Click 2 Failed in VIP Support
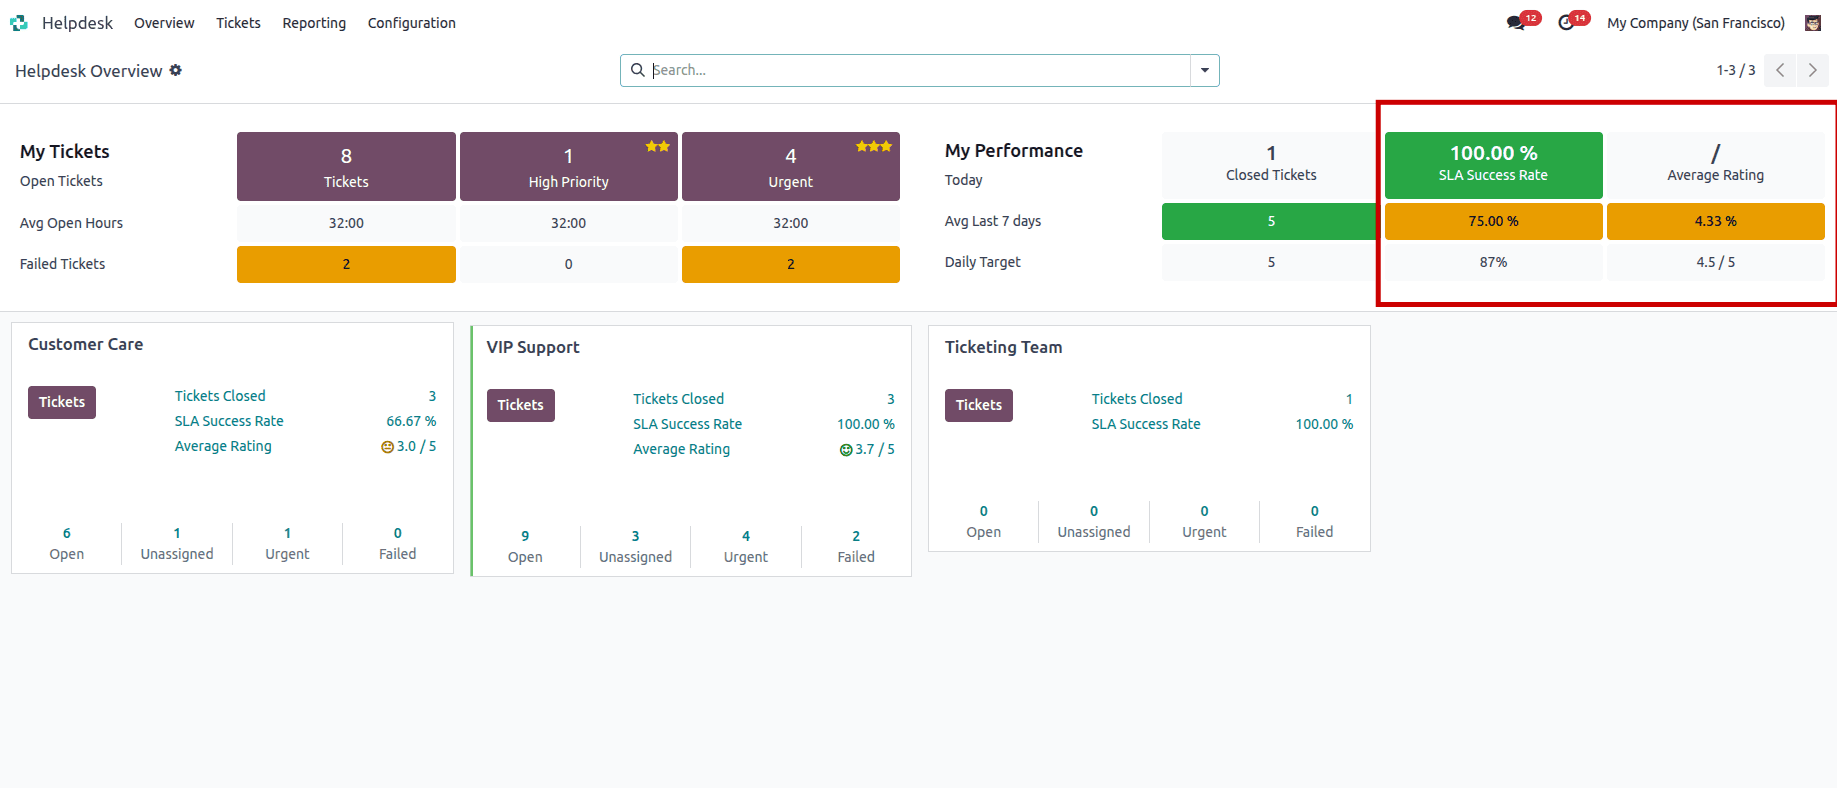Screen dimensions: 1837x788 tap(856, 547)
